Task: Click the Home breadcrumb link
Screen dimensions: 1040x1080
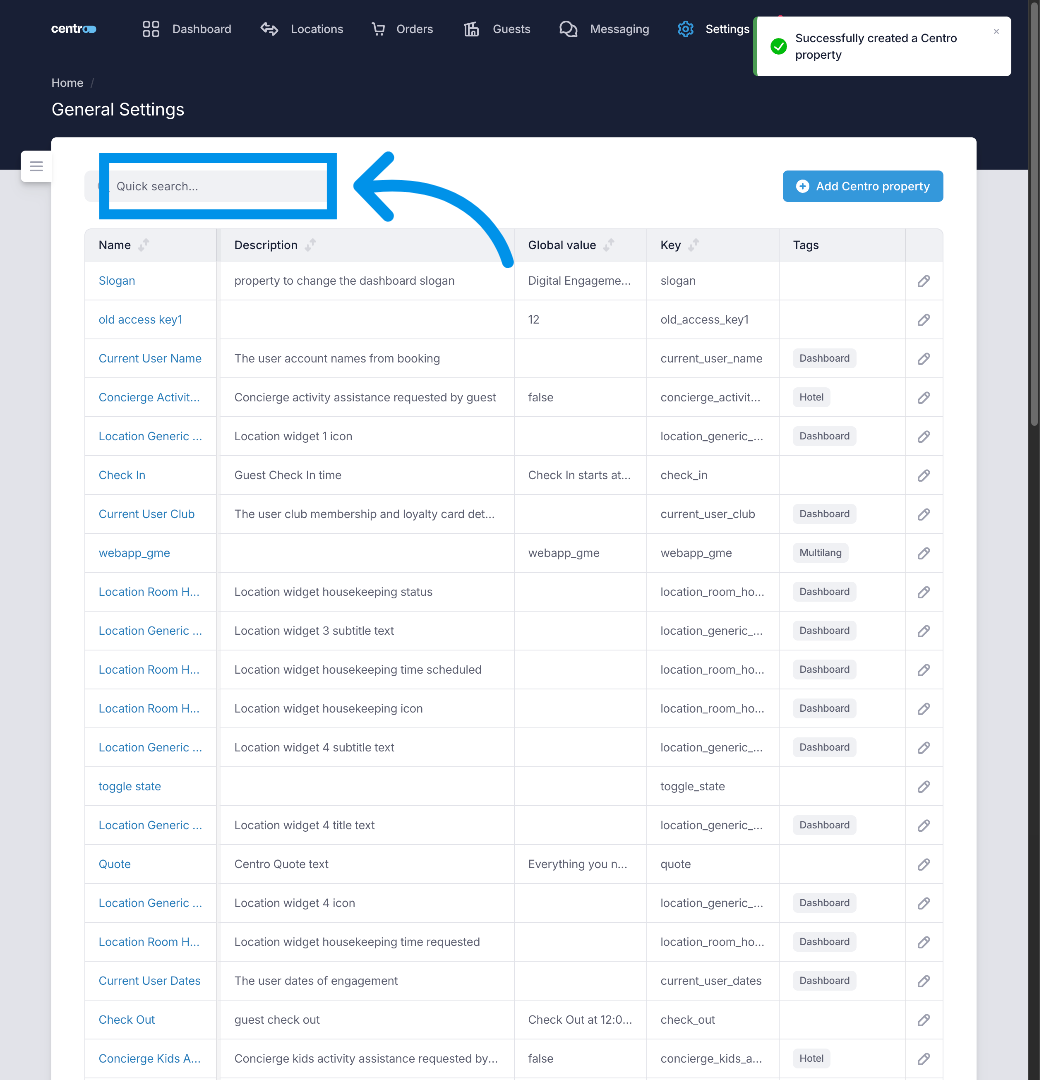Action: [x=67, y=82]
